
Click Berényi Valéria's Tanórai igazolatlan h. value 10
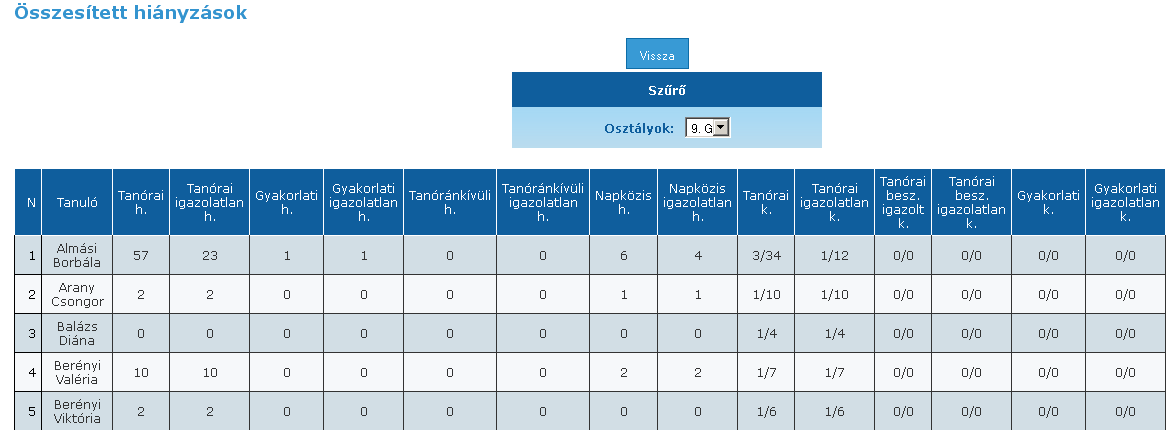[x=210, y=372]
